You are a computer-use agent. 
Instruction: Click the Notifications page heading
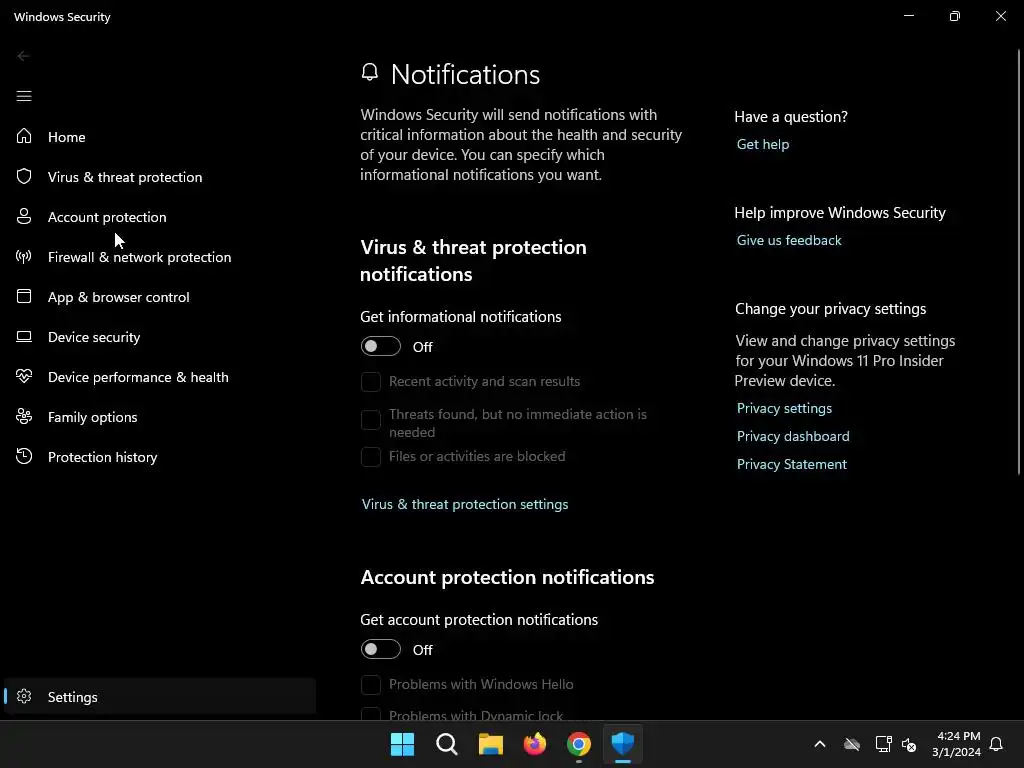(465, 74)
